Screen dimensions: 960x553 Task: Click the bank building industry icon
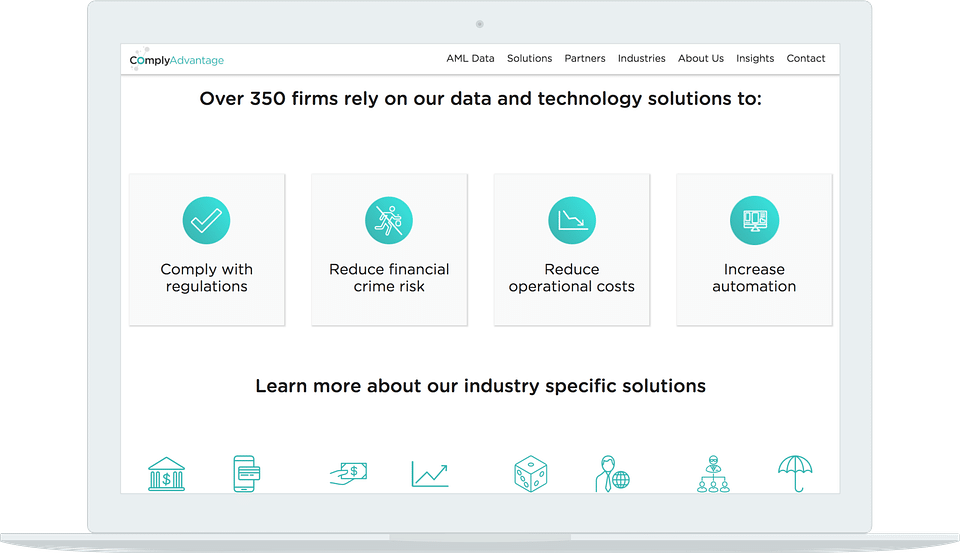tap(167, 474)
